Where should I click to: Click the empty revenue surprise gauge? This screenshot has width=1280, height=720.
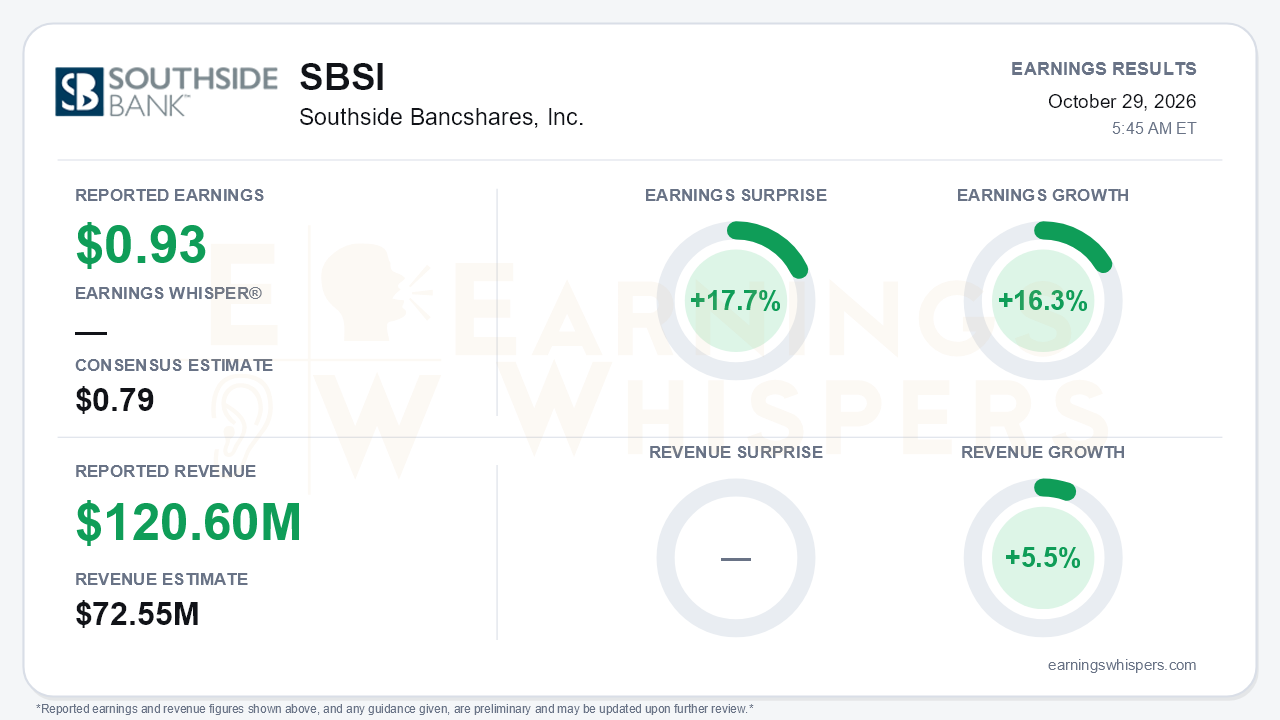coord(736,558)
